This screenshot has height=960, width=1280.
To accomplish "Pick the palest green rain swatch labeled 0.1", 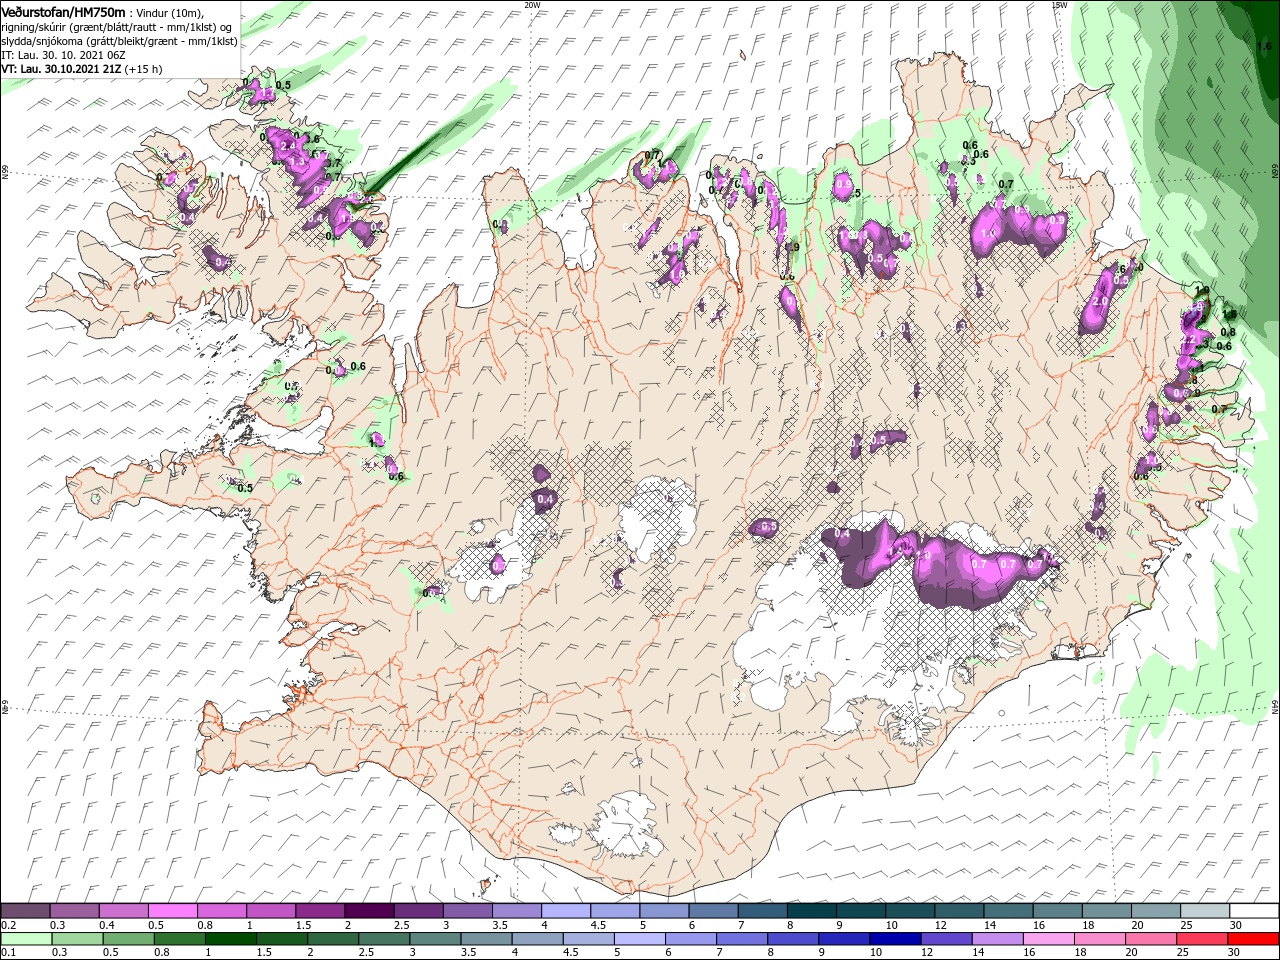I will (x=26, y=939).
